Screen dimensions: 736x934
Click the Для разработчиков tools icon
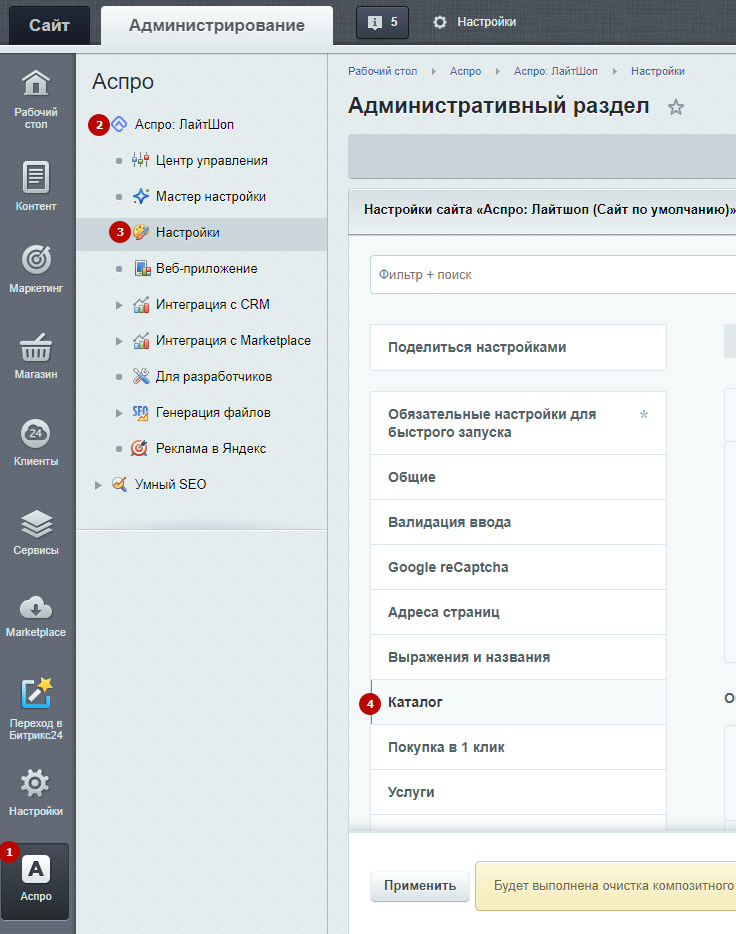[141, 376]
